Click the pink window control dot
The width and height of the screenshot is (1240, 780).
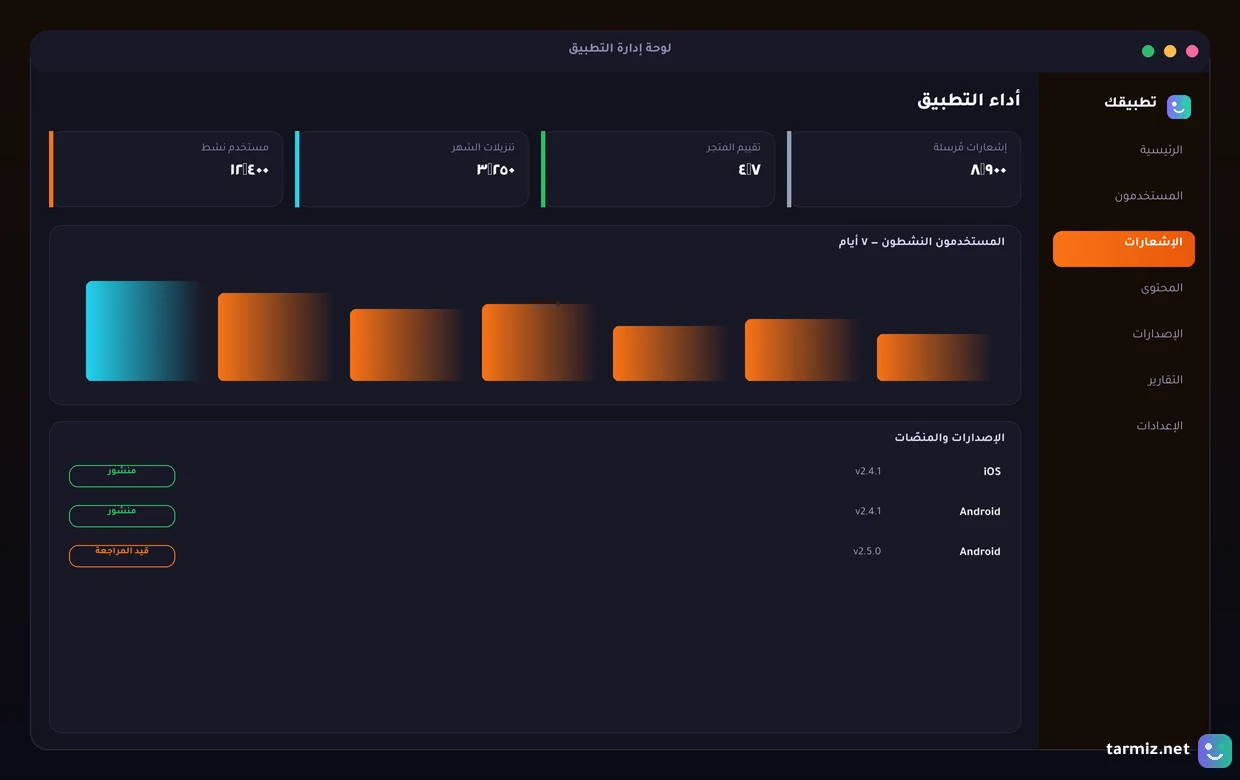pos(1192,51)
